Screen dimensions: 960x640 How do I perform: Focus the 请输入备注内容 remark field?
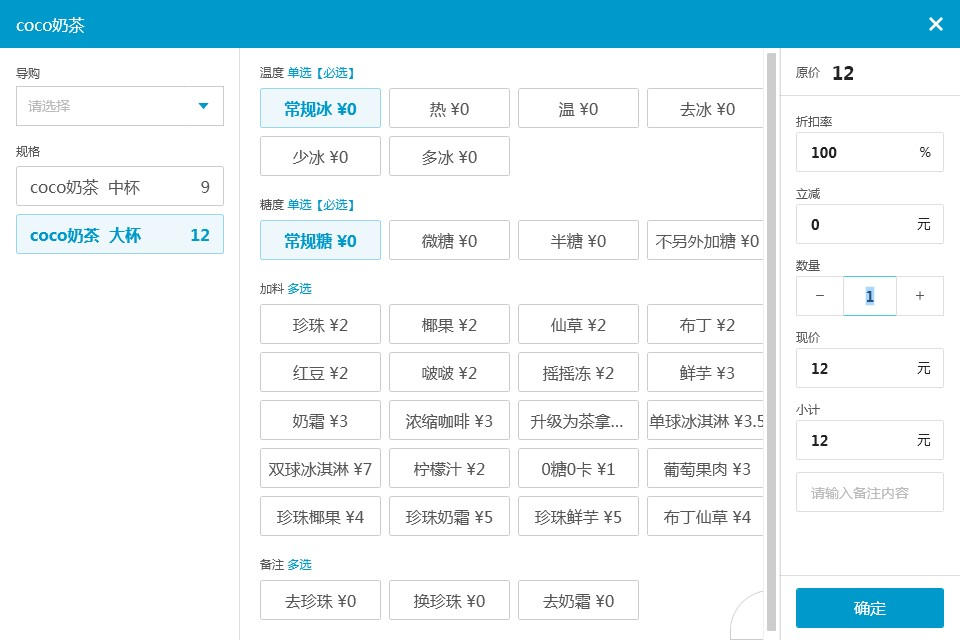(x=869, y=492)
